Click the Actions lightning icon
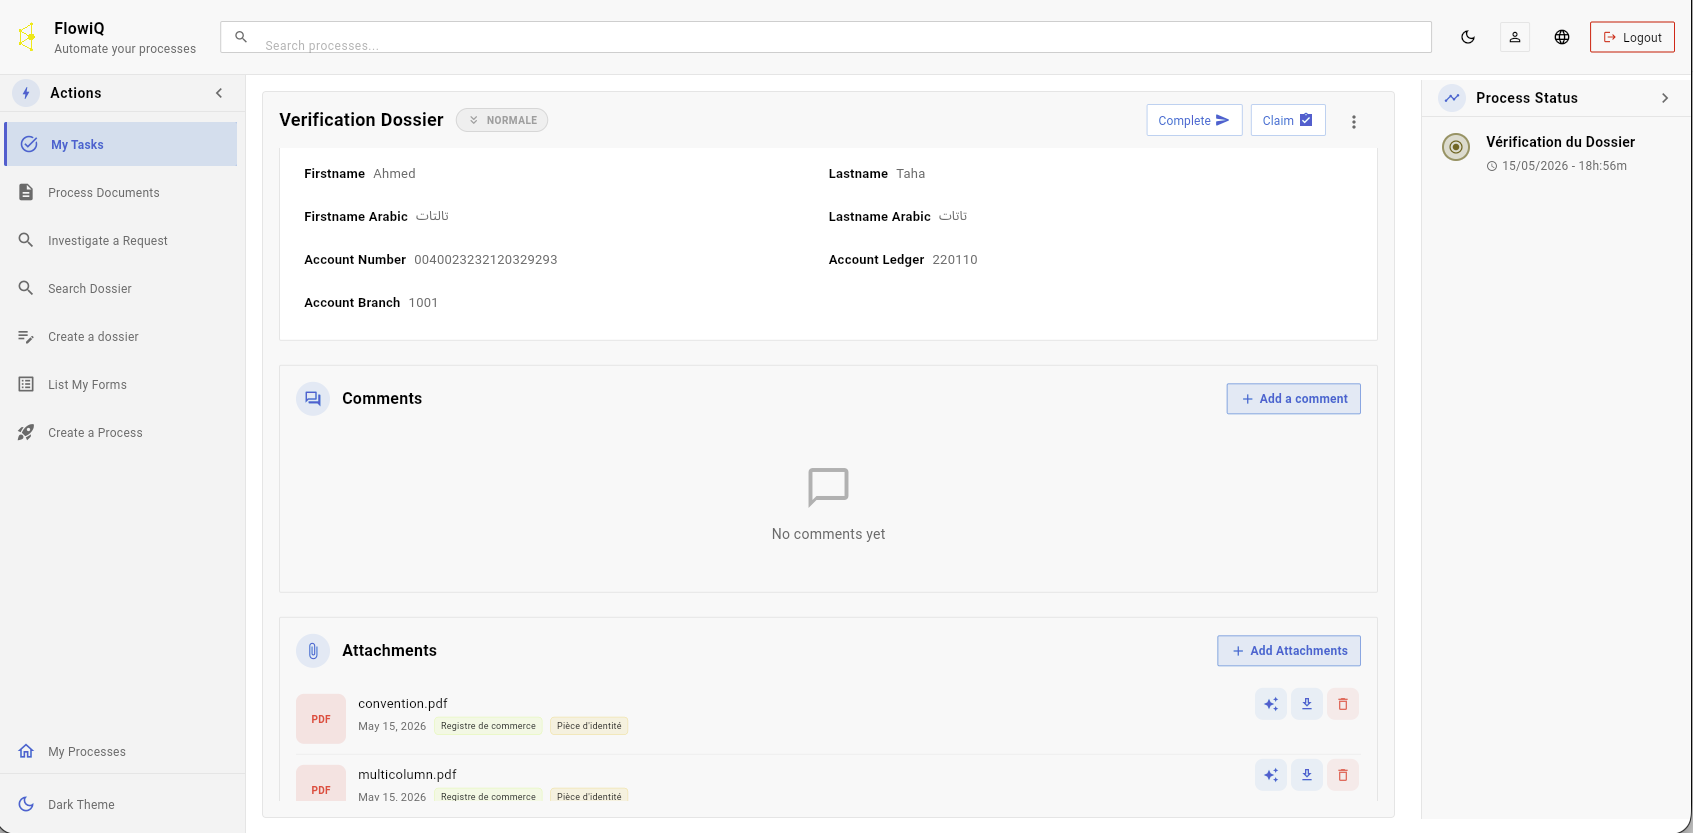Viewport: 1693px width, 833px height. coord(26,93)
